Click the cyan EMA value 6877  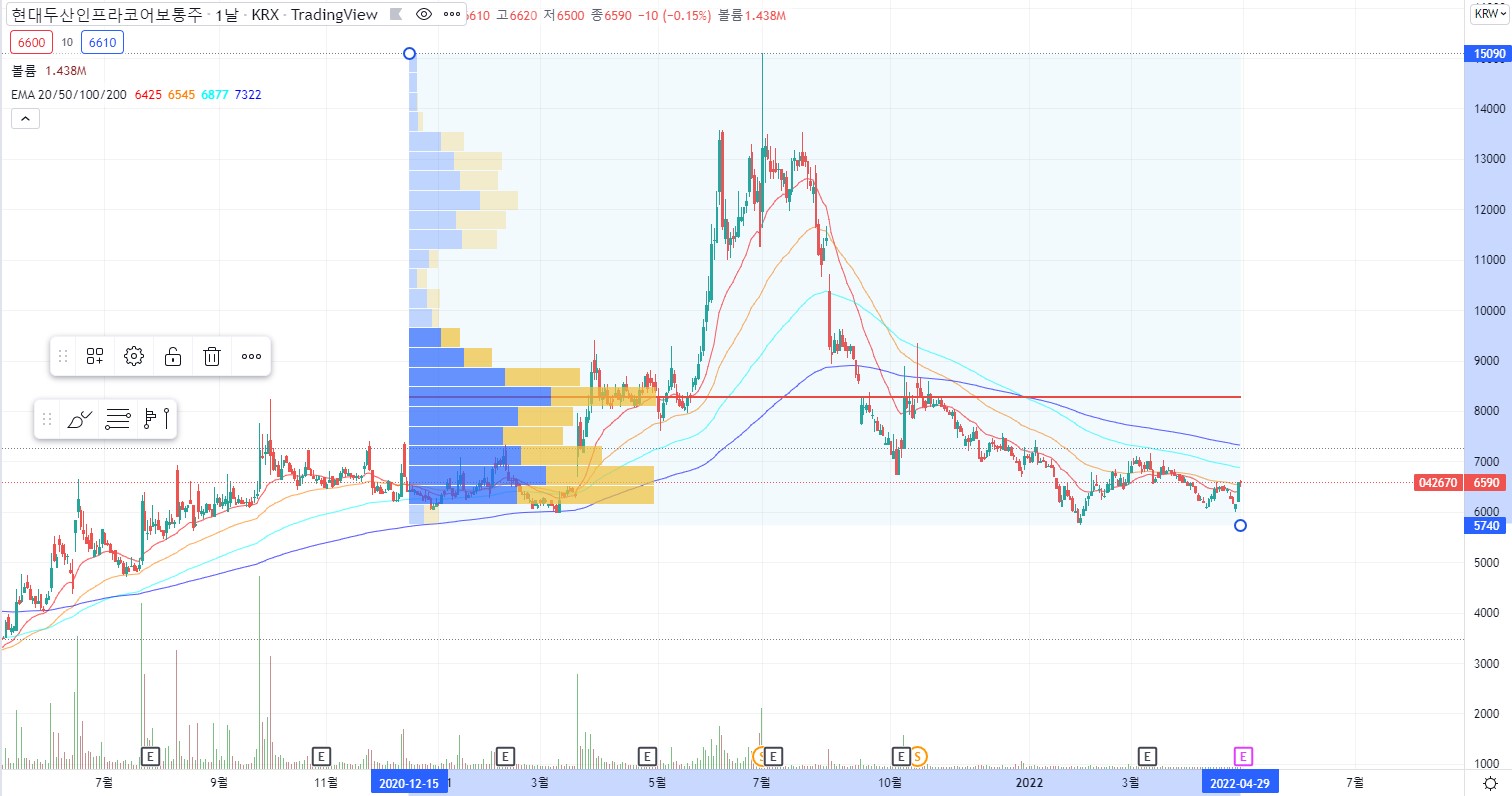[215, 94]
